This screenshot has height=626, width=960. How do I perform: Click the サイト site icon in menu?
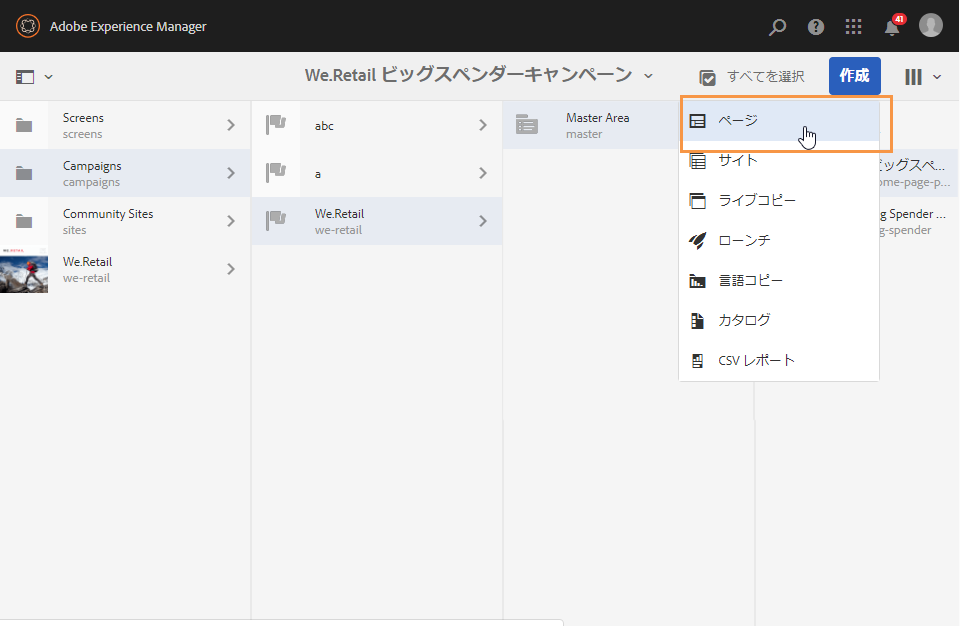pyautogui.click(x=697, y=161)
